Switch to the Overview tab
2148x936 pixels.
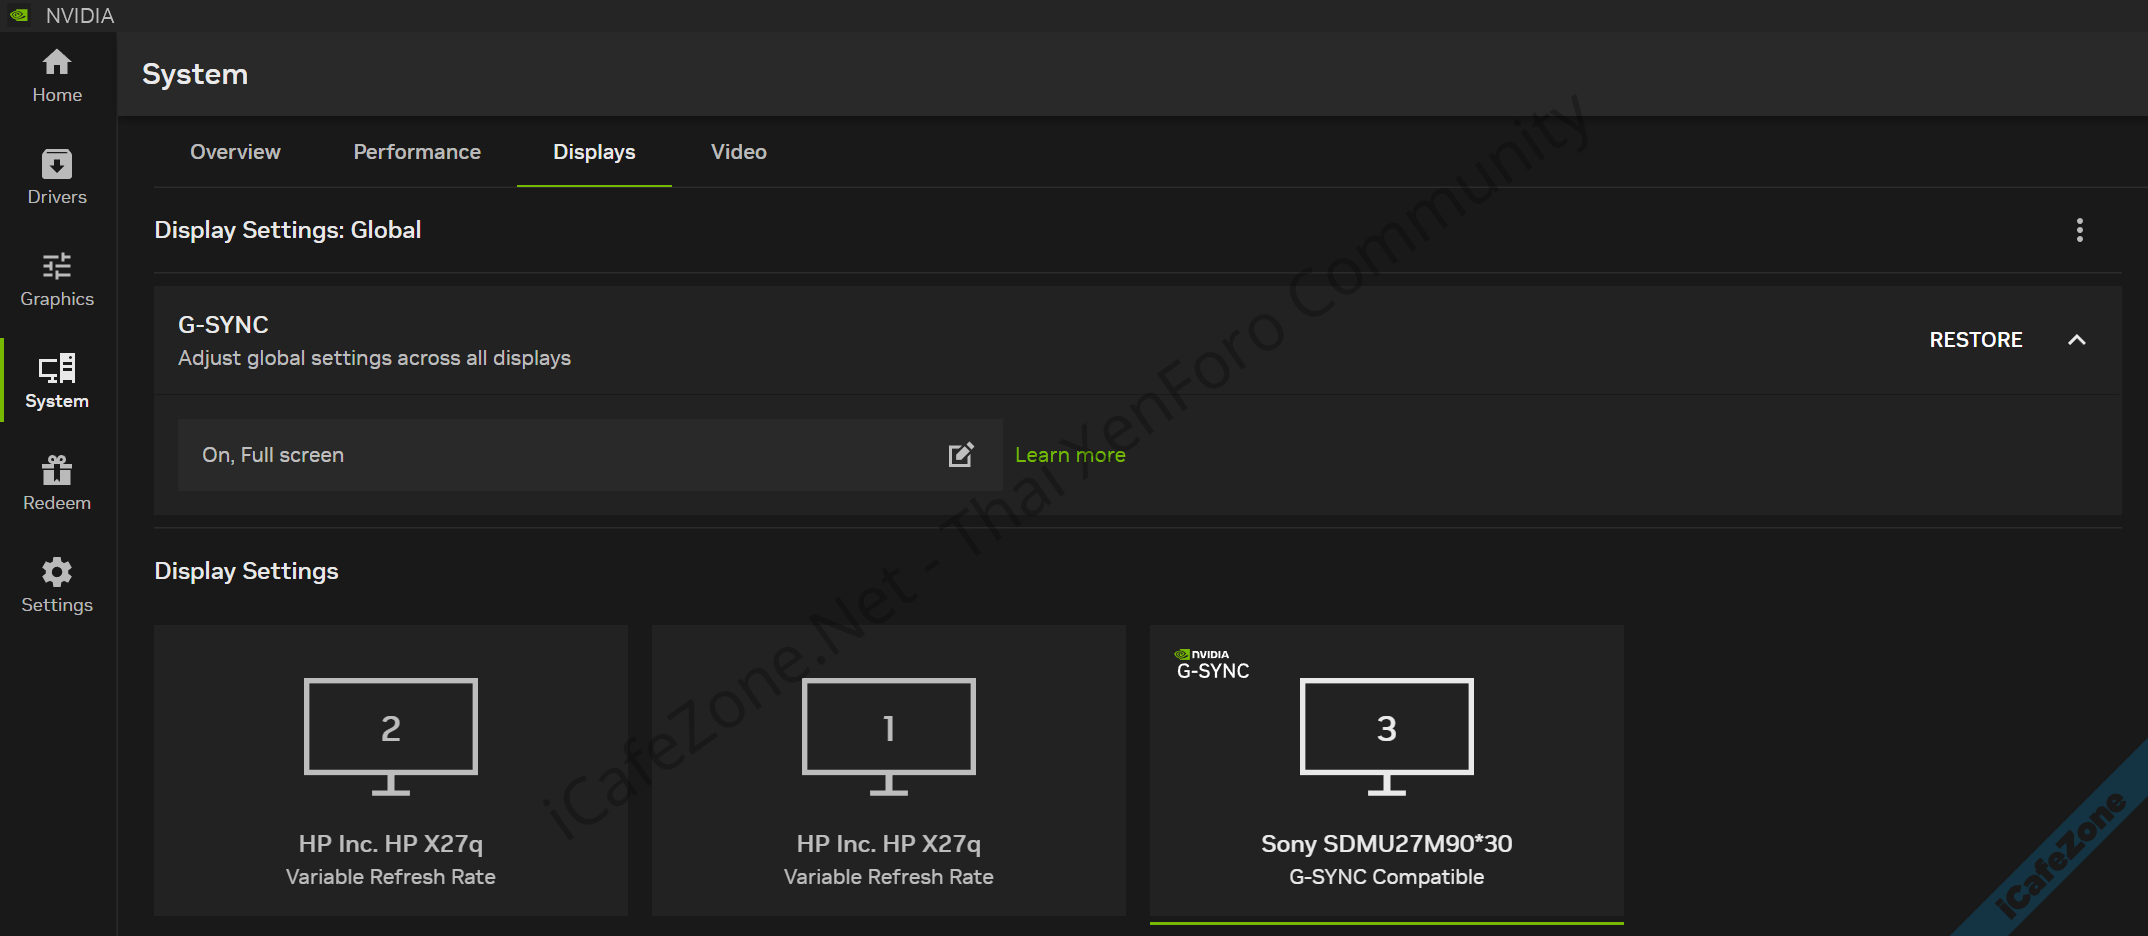[235, 152]
